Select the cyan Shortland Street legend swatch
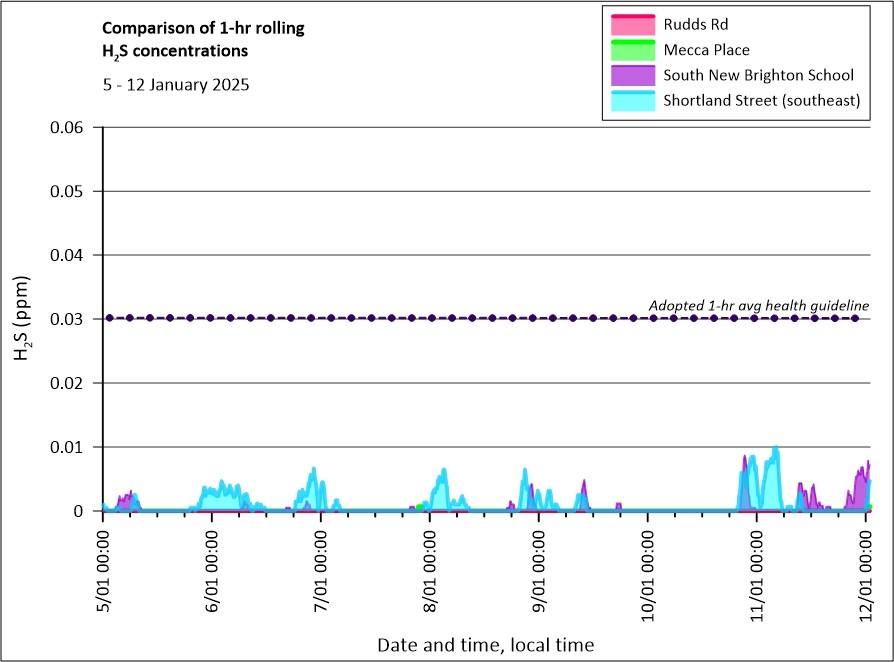Screen dimensions: 894x662 [630, 101]
